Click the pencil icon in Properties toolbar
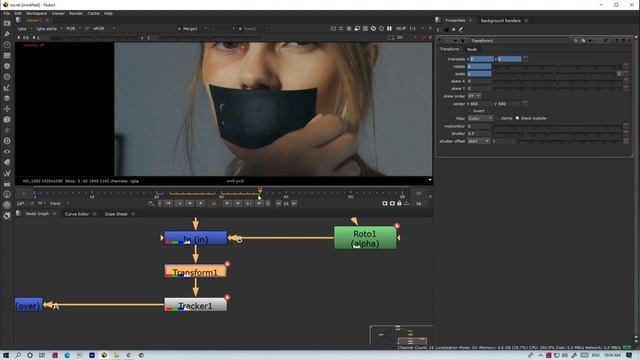 pyautogui.click(x=461, y=29)
